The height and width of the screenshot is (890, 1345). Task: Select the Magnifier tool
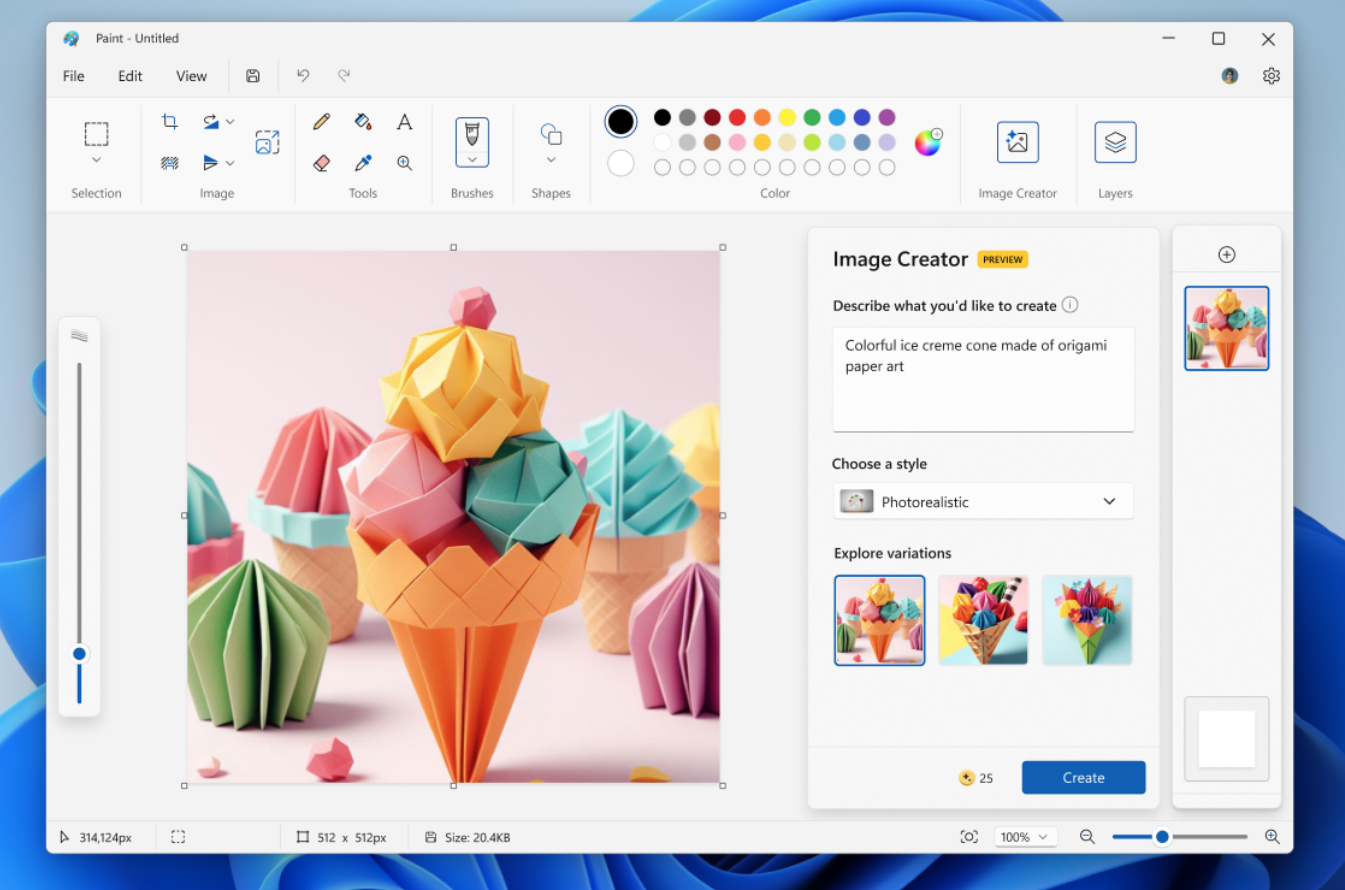pyautogui.click(x=404, y=163)
